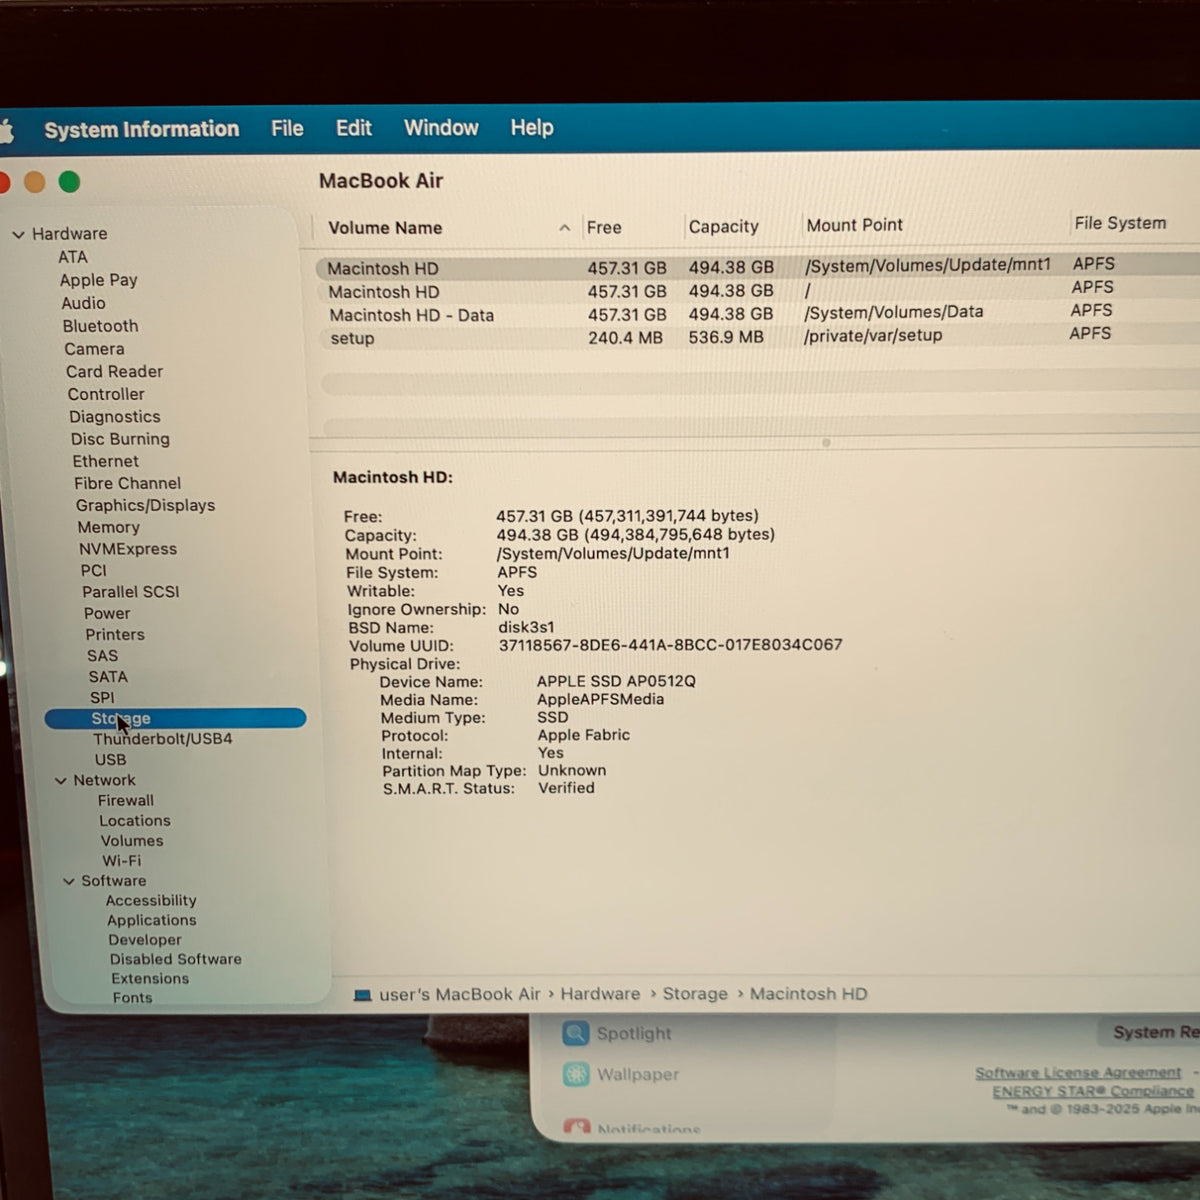Select Macintosh HD row mounted at /
The width and height of the screenshot is (1200, 1200).
click(757, 290)
